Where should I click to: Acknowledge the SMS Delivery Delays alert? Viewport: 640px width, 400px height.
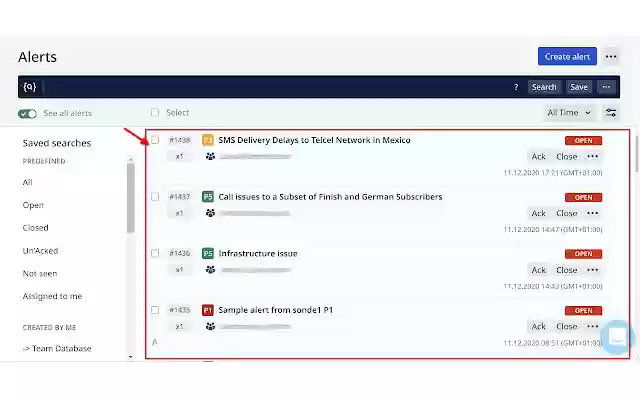tap(538, 156)
